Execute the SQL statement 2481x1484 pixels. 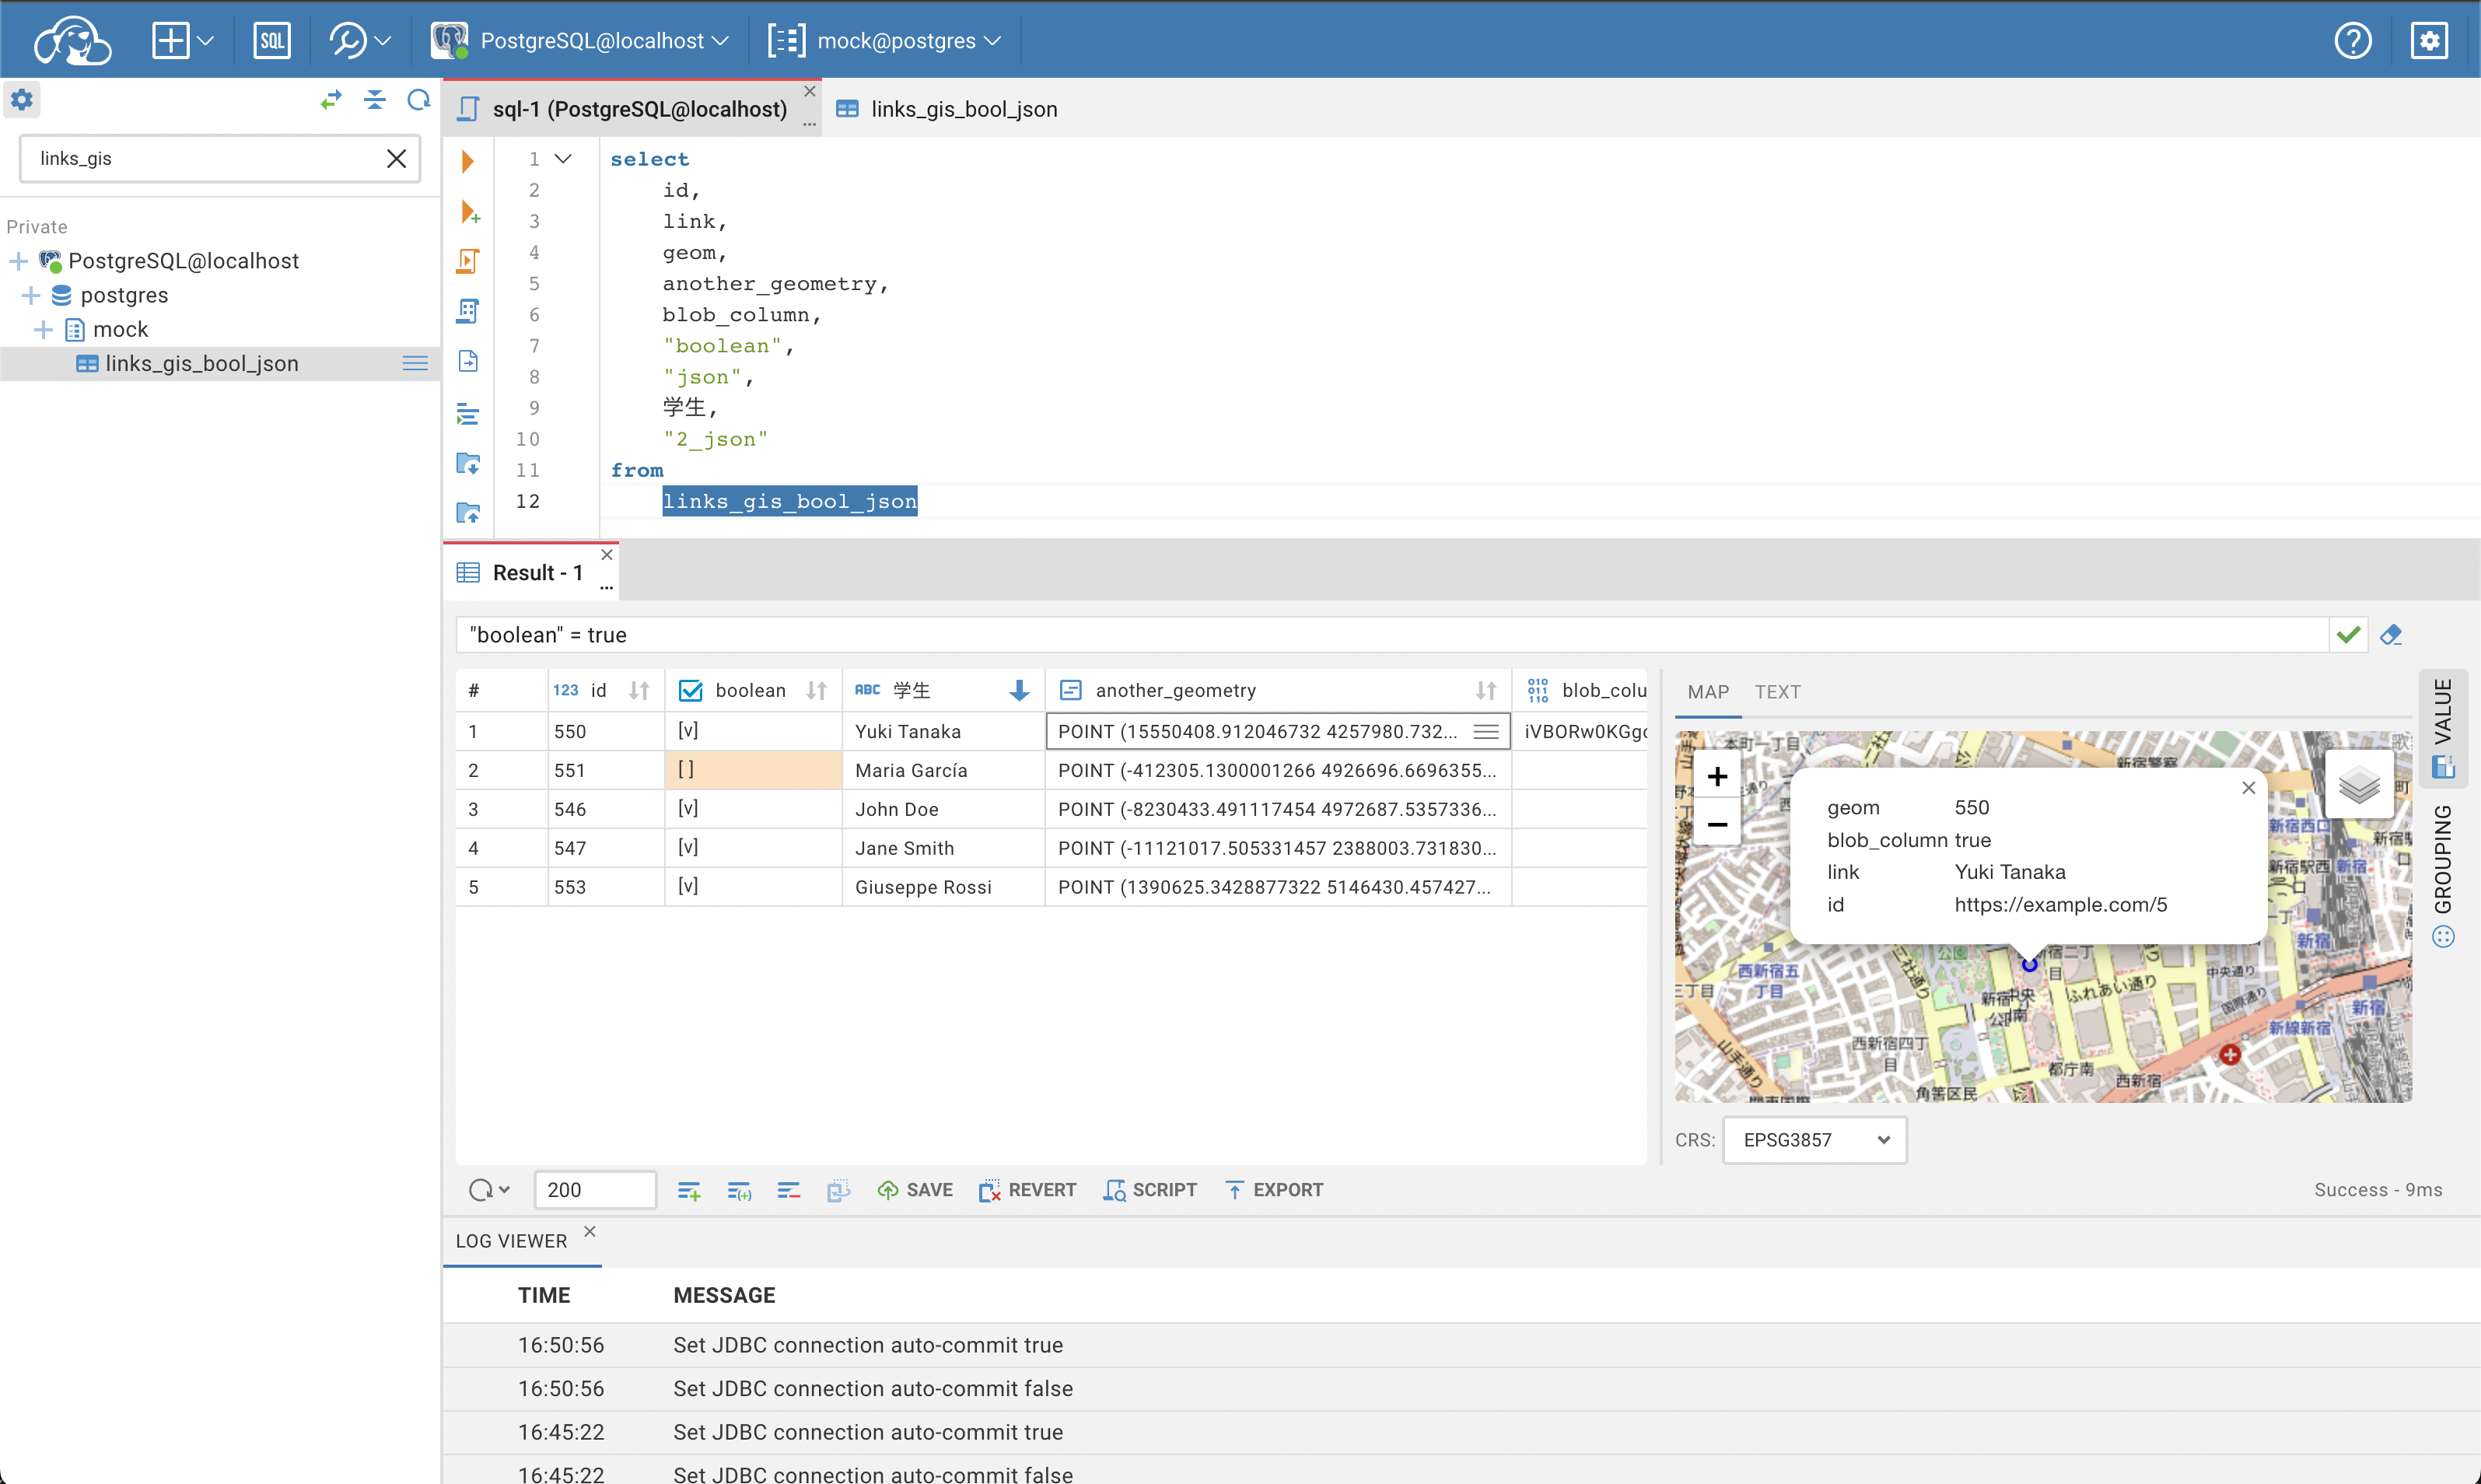coord(468,160)
